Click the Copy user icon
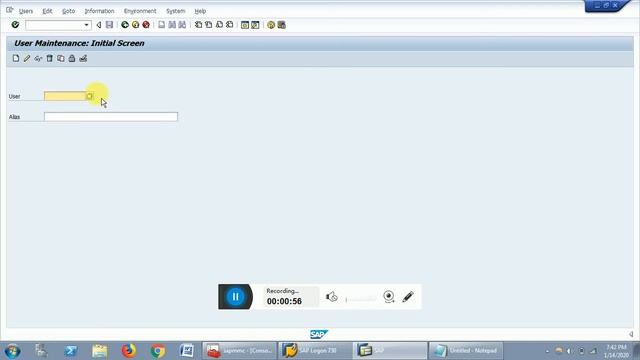The width and height of the screenshot is (640, 360). click(61, 58)
